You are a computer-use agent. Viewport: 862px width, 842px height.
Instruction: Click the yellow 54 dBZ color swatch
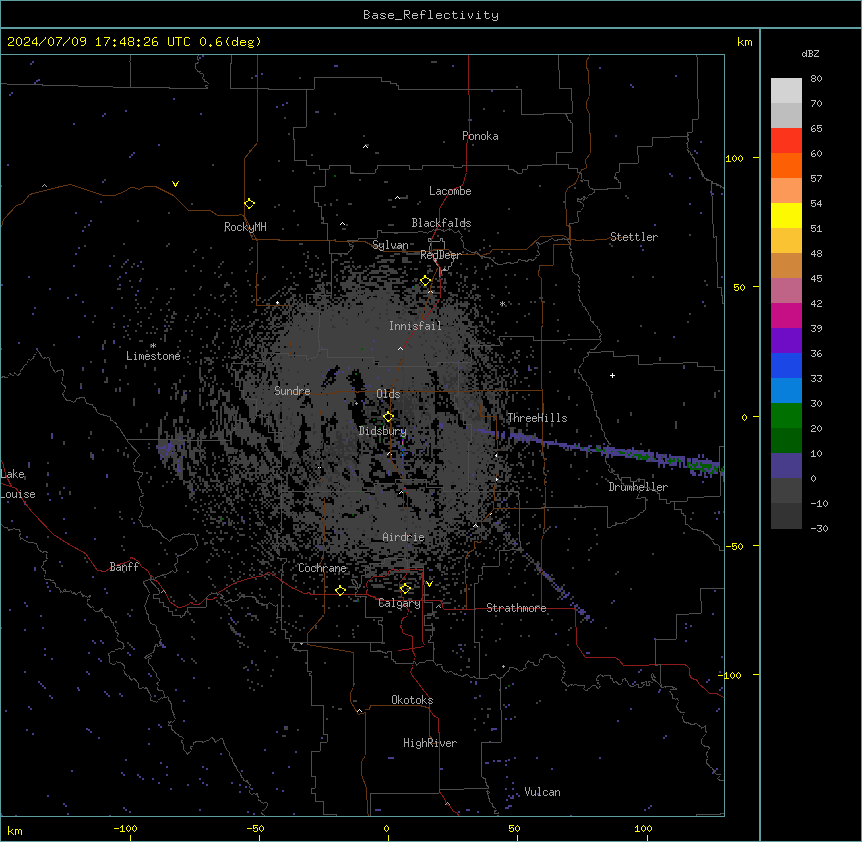coord(786,215)
